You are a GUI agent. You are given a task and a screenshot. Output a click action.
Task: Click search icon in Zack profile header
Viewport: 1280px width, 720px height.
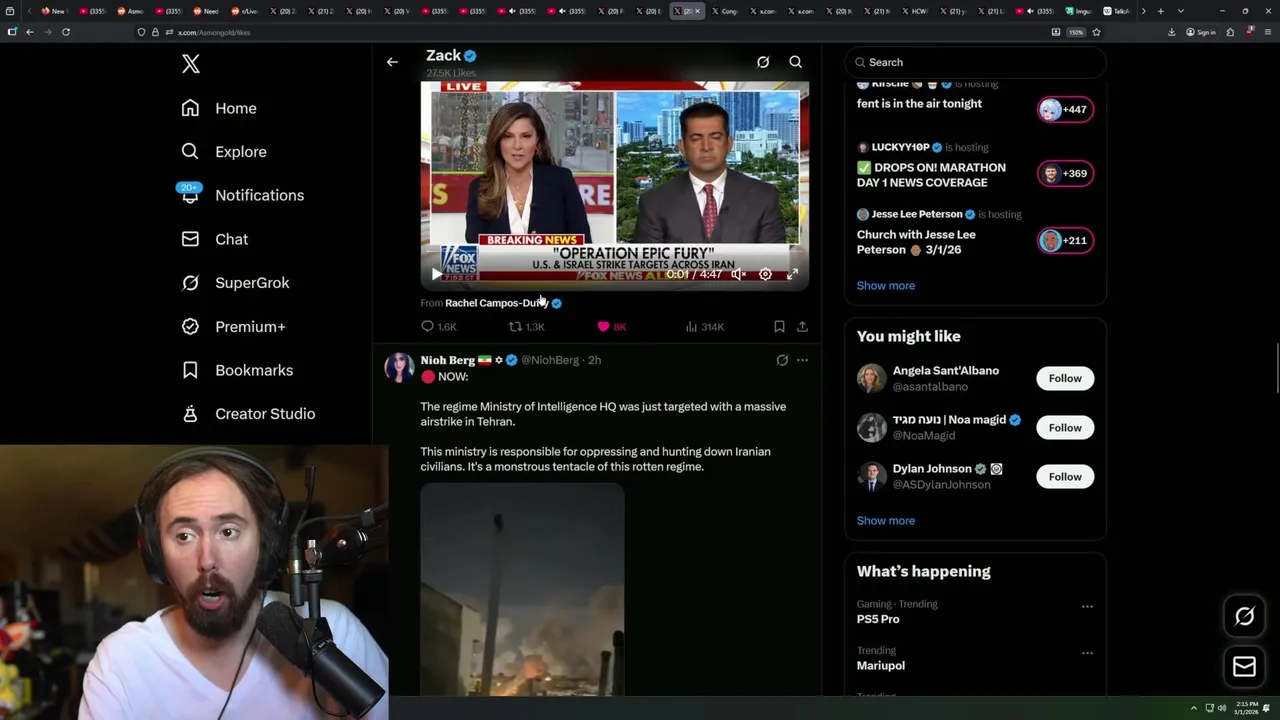796,62
